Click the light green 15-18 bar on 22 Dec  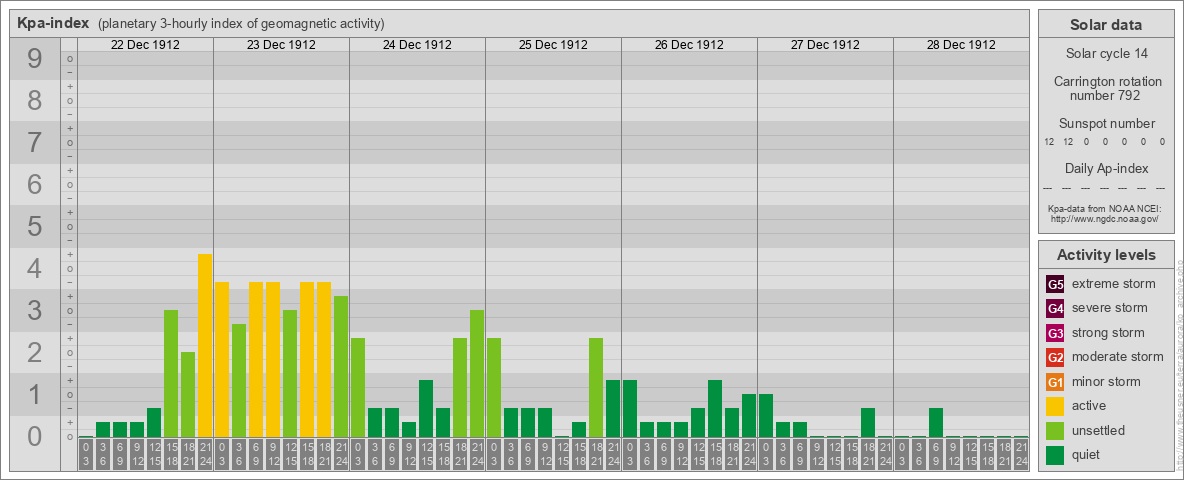click(171, 374)
